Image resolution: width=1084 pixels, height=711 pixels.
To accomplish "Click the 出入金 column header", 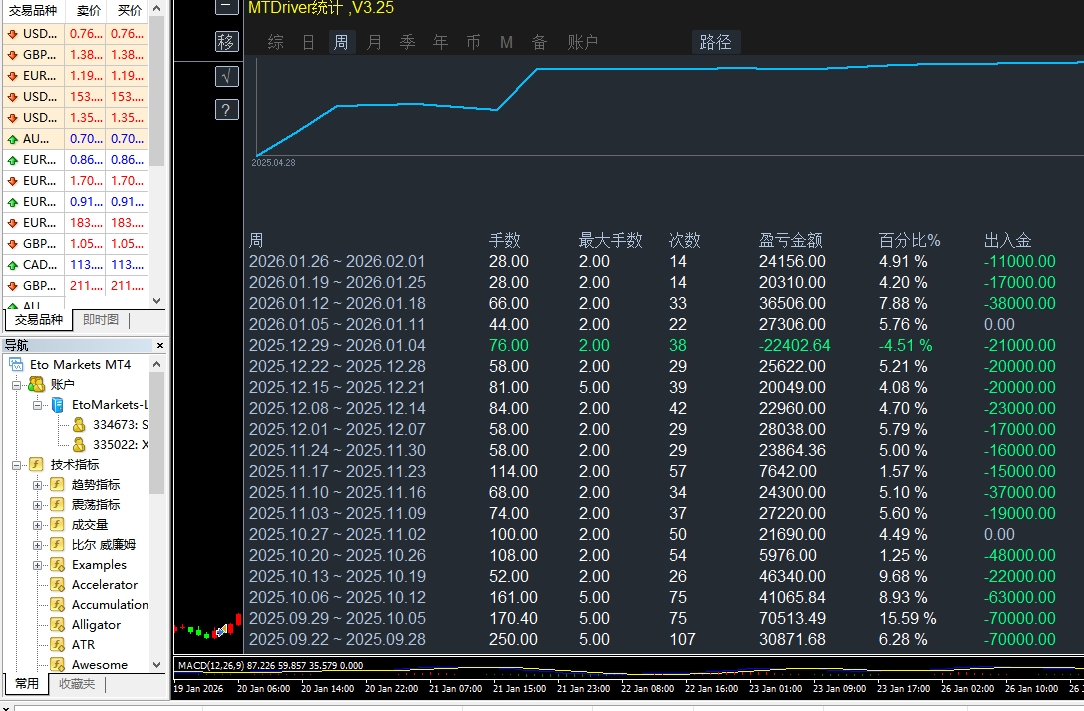I will click(x=1007, y=240).
